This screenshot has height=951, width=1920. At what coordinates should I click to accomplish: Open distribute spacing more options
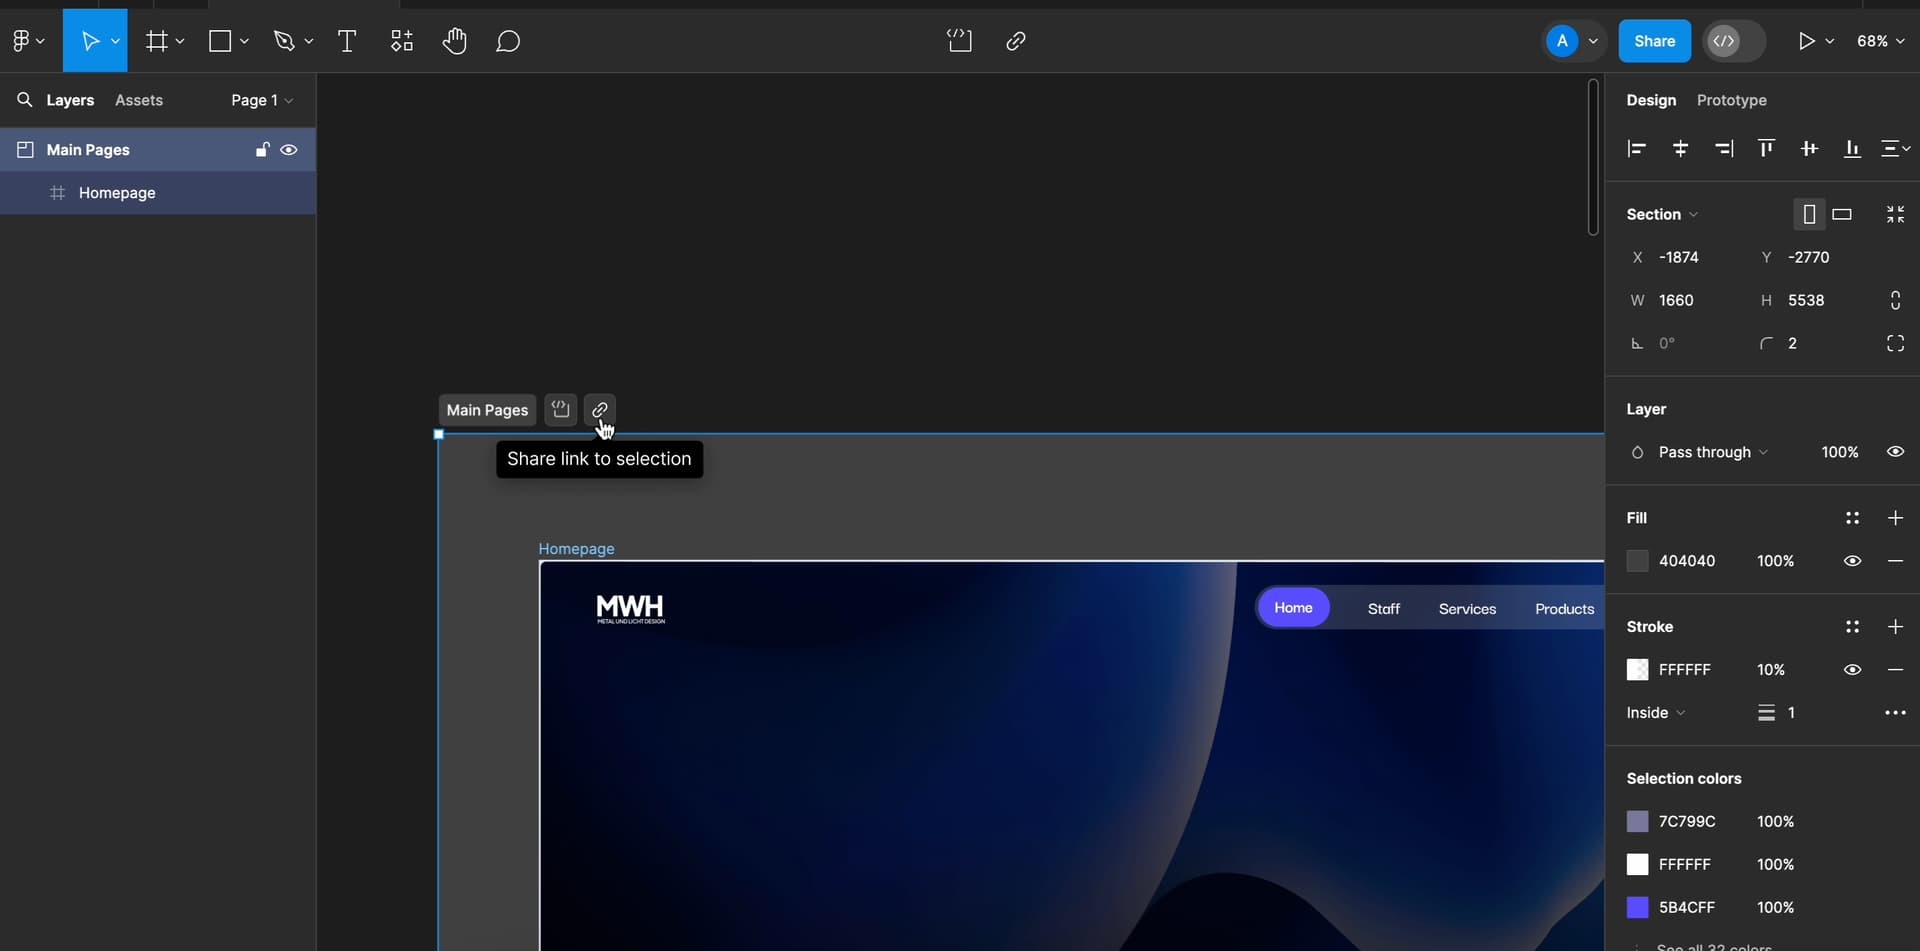[x=1896, y=149]
